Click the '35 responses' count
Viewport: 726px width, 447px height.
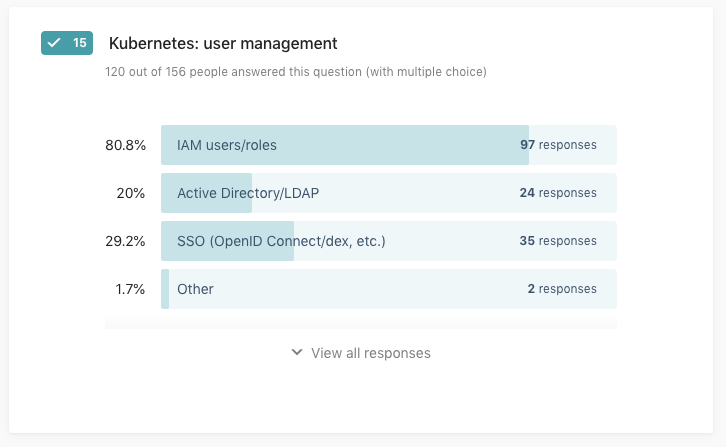(558, 241)
